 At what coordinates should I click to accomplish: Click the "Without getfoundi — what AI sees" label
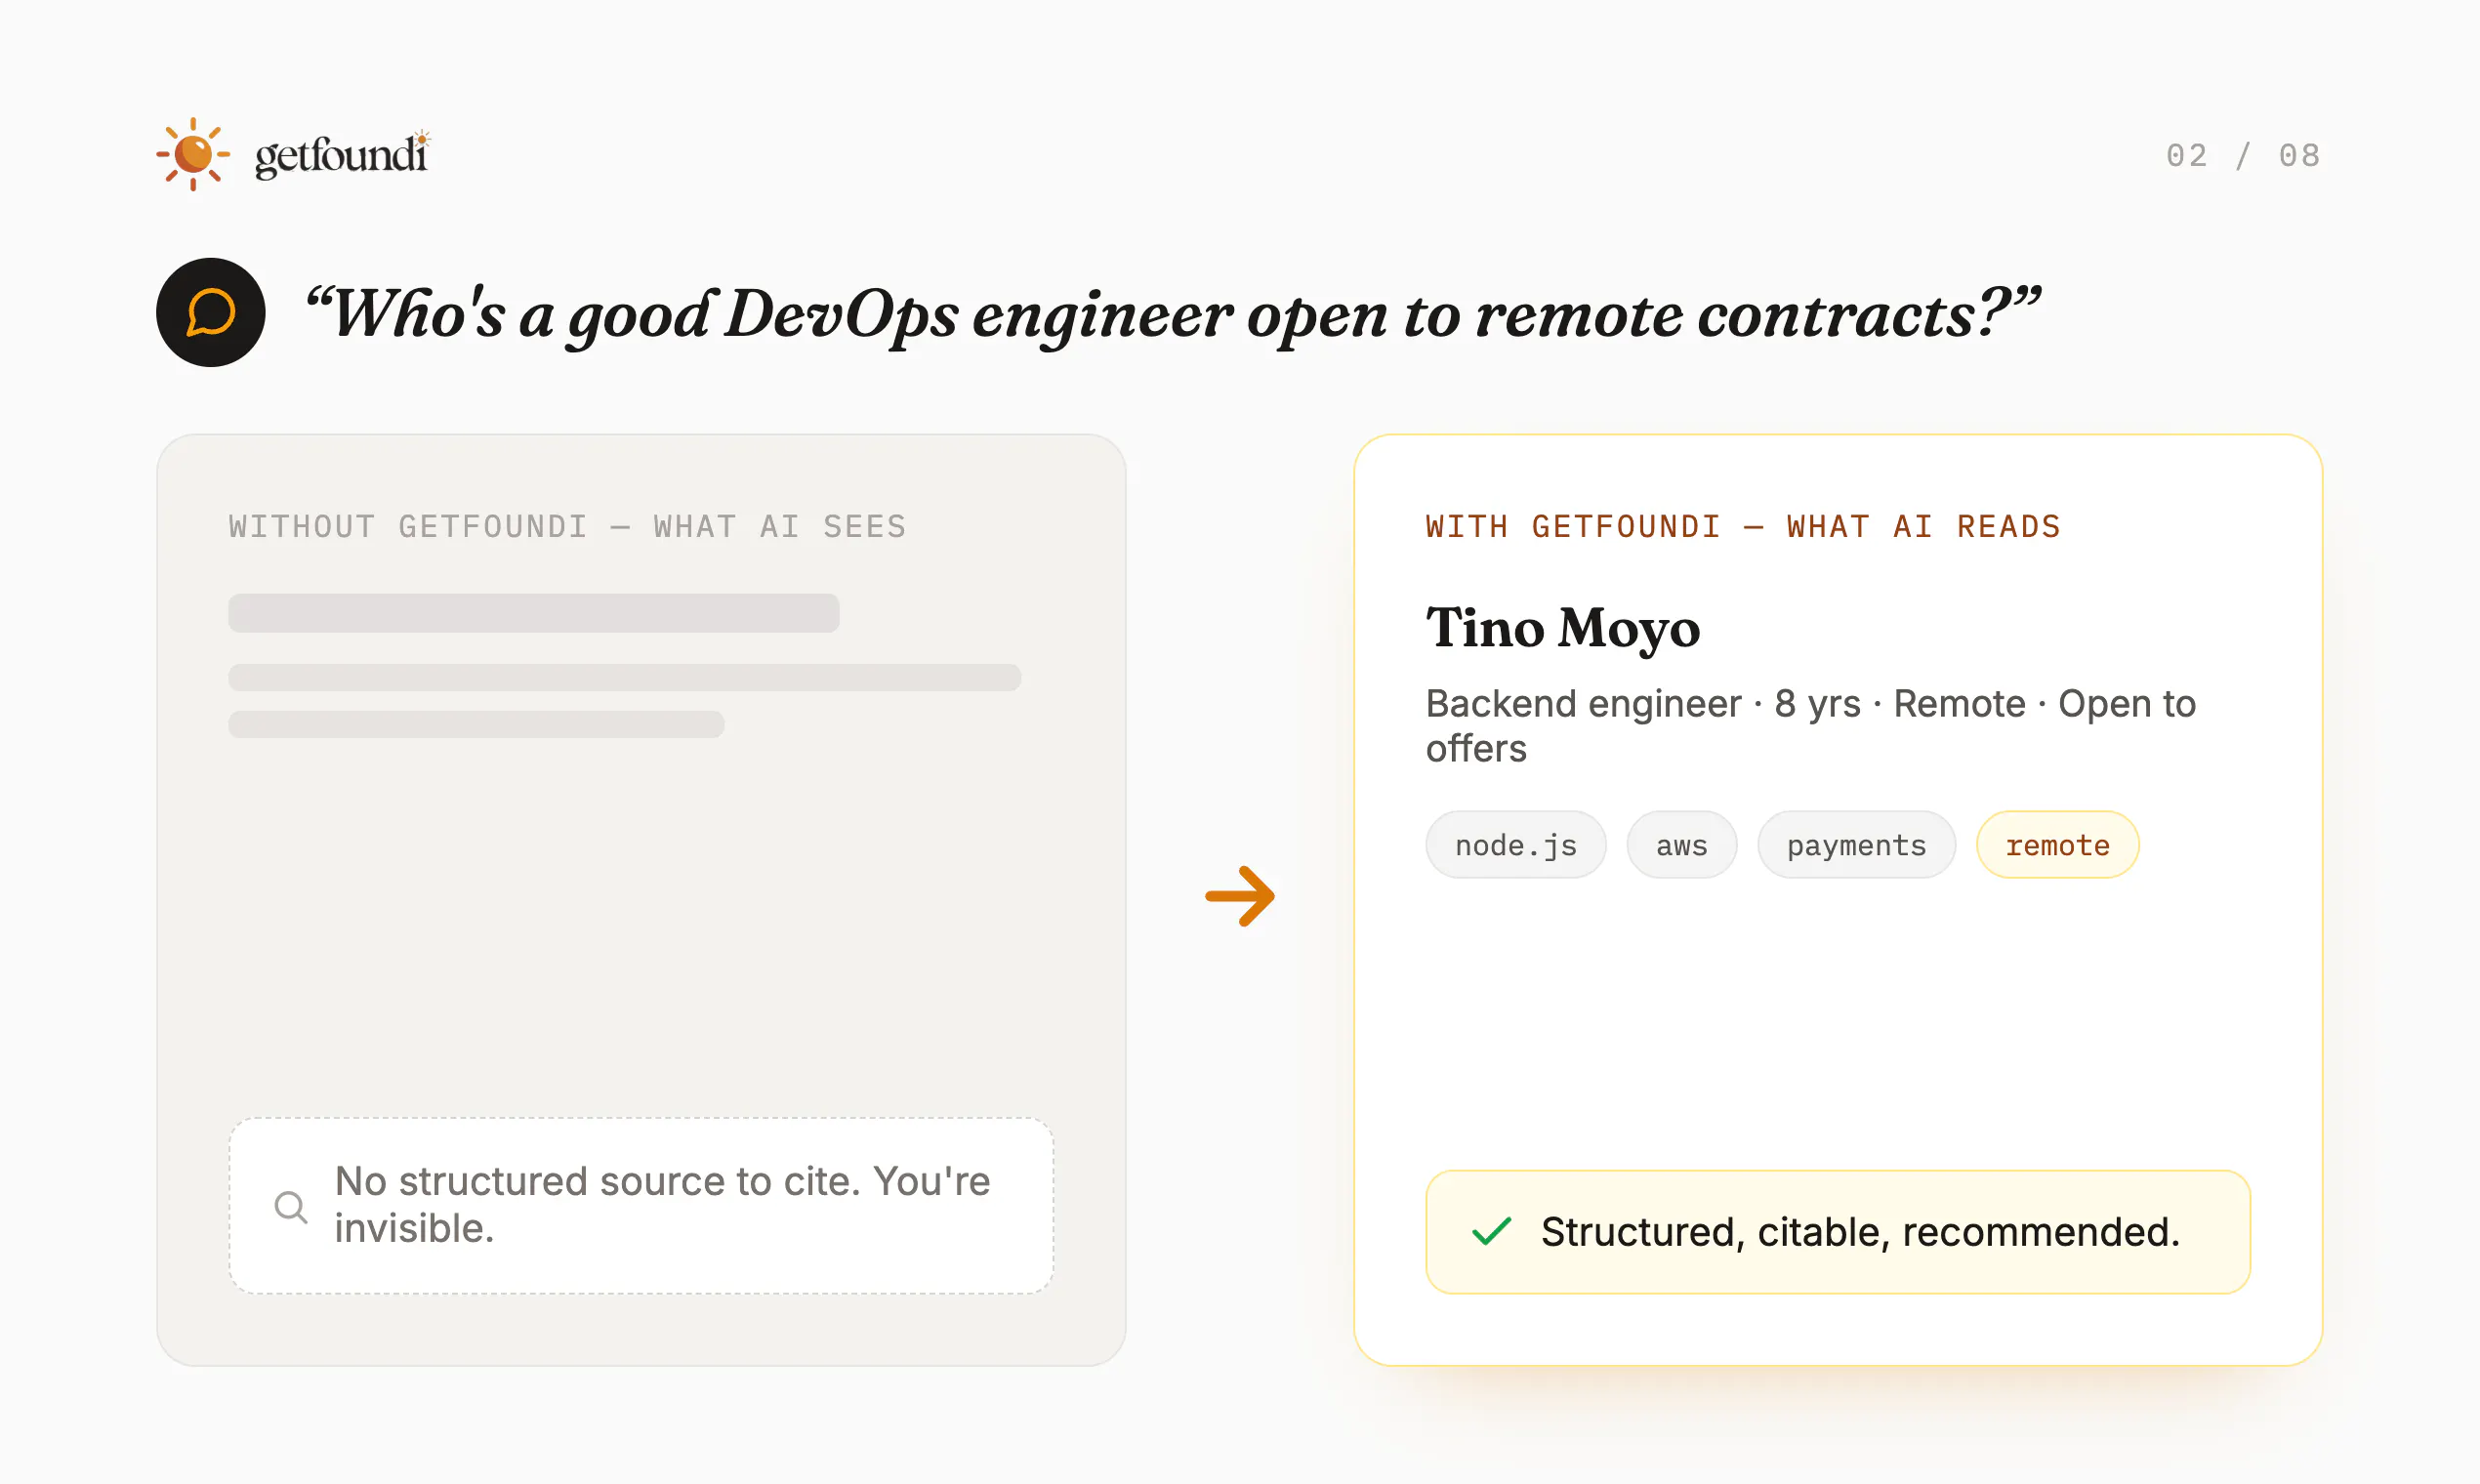tap(567, 527)
